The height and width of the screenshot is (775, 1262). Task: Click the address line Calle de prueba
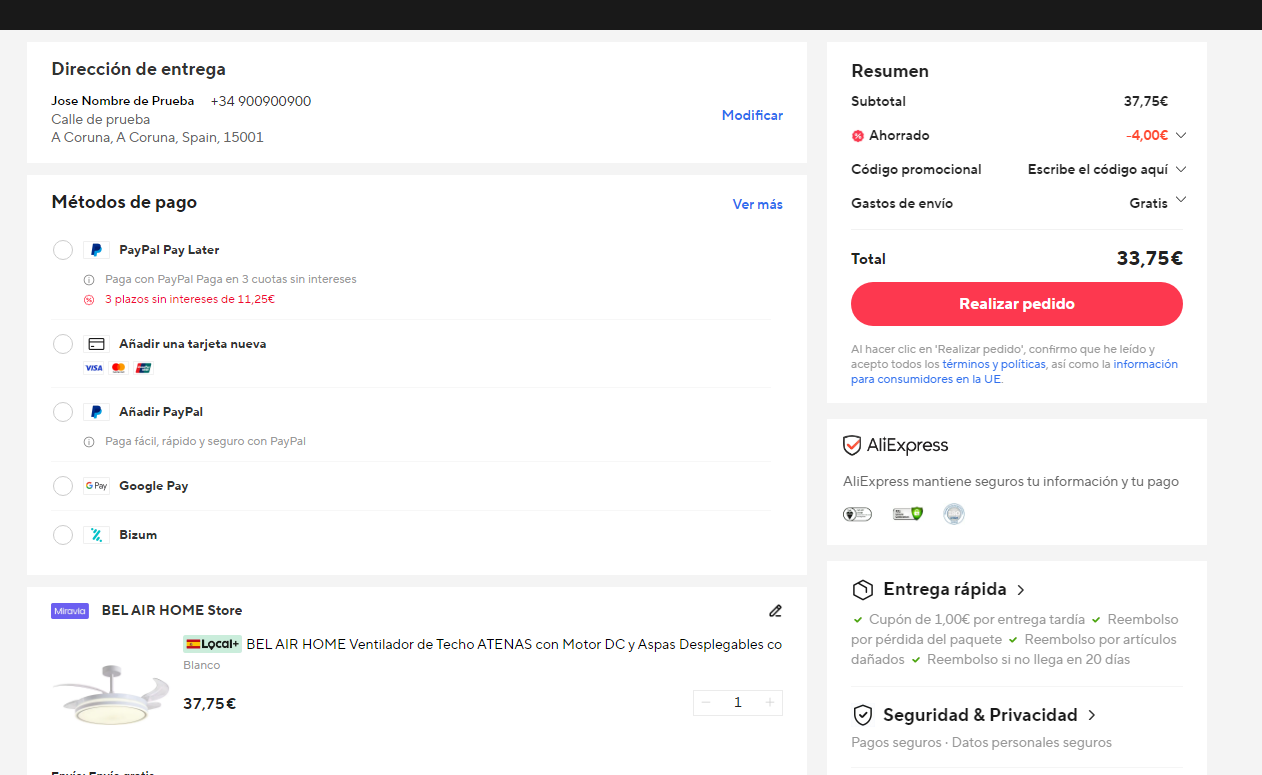[x=101, y=120]
